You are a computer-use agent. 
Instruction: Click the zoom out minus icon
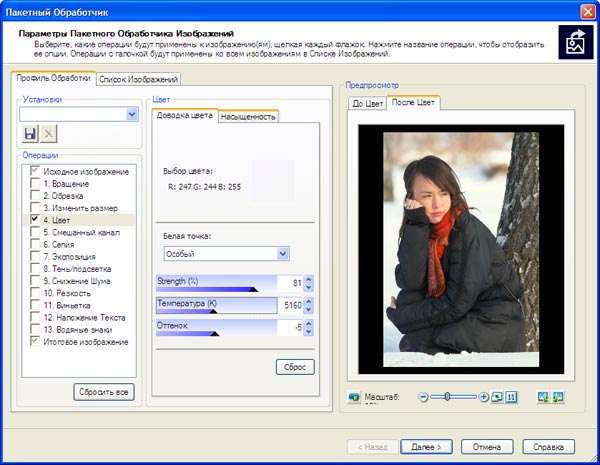(423, 397)
